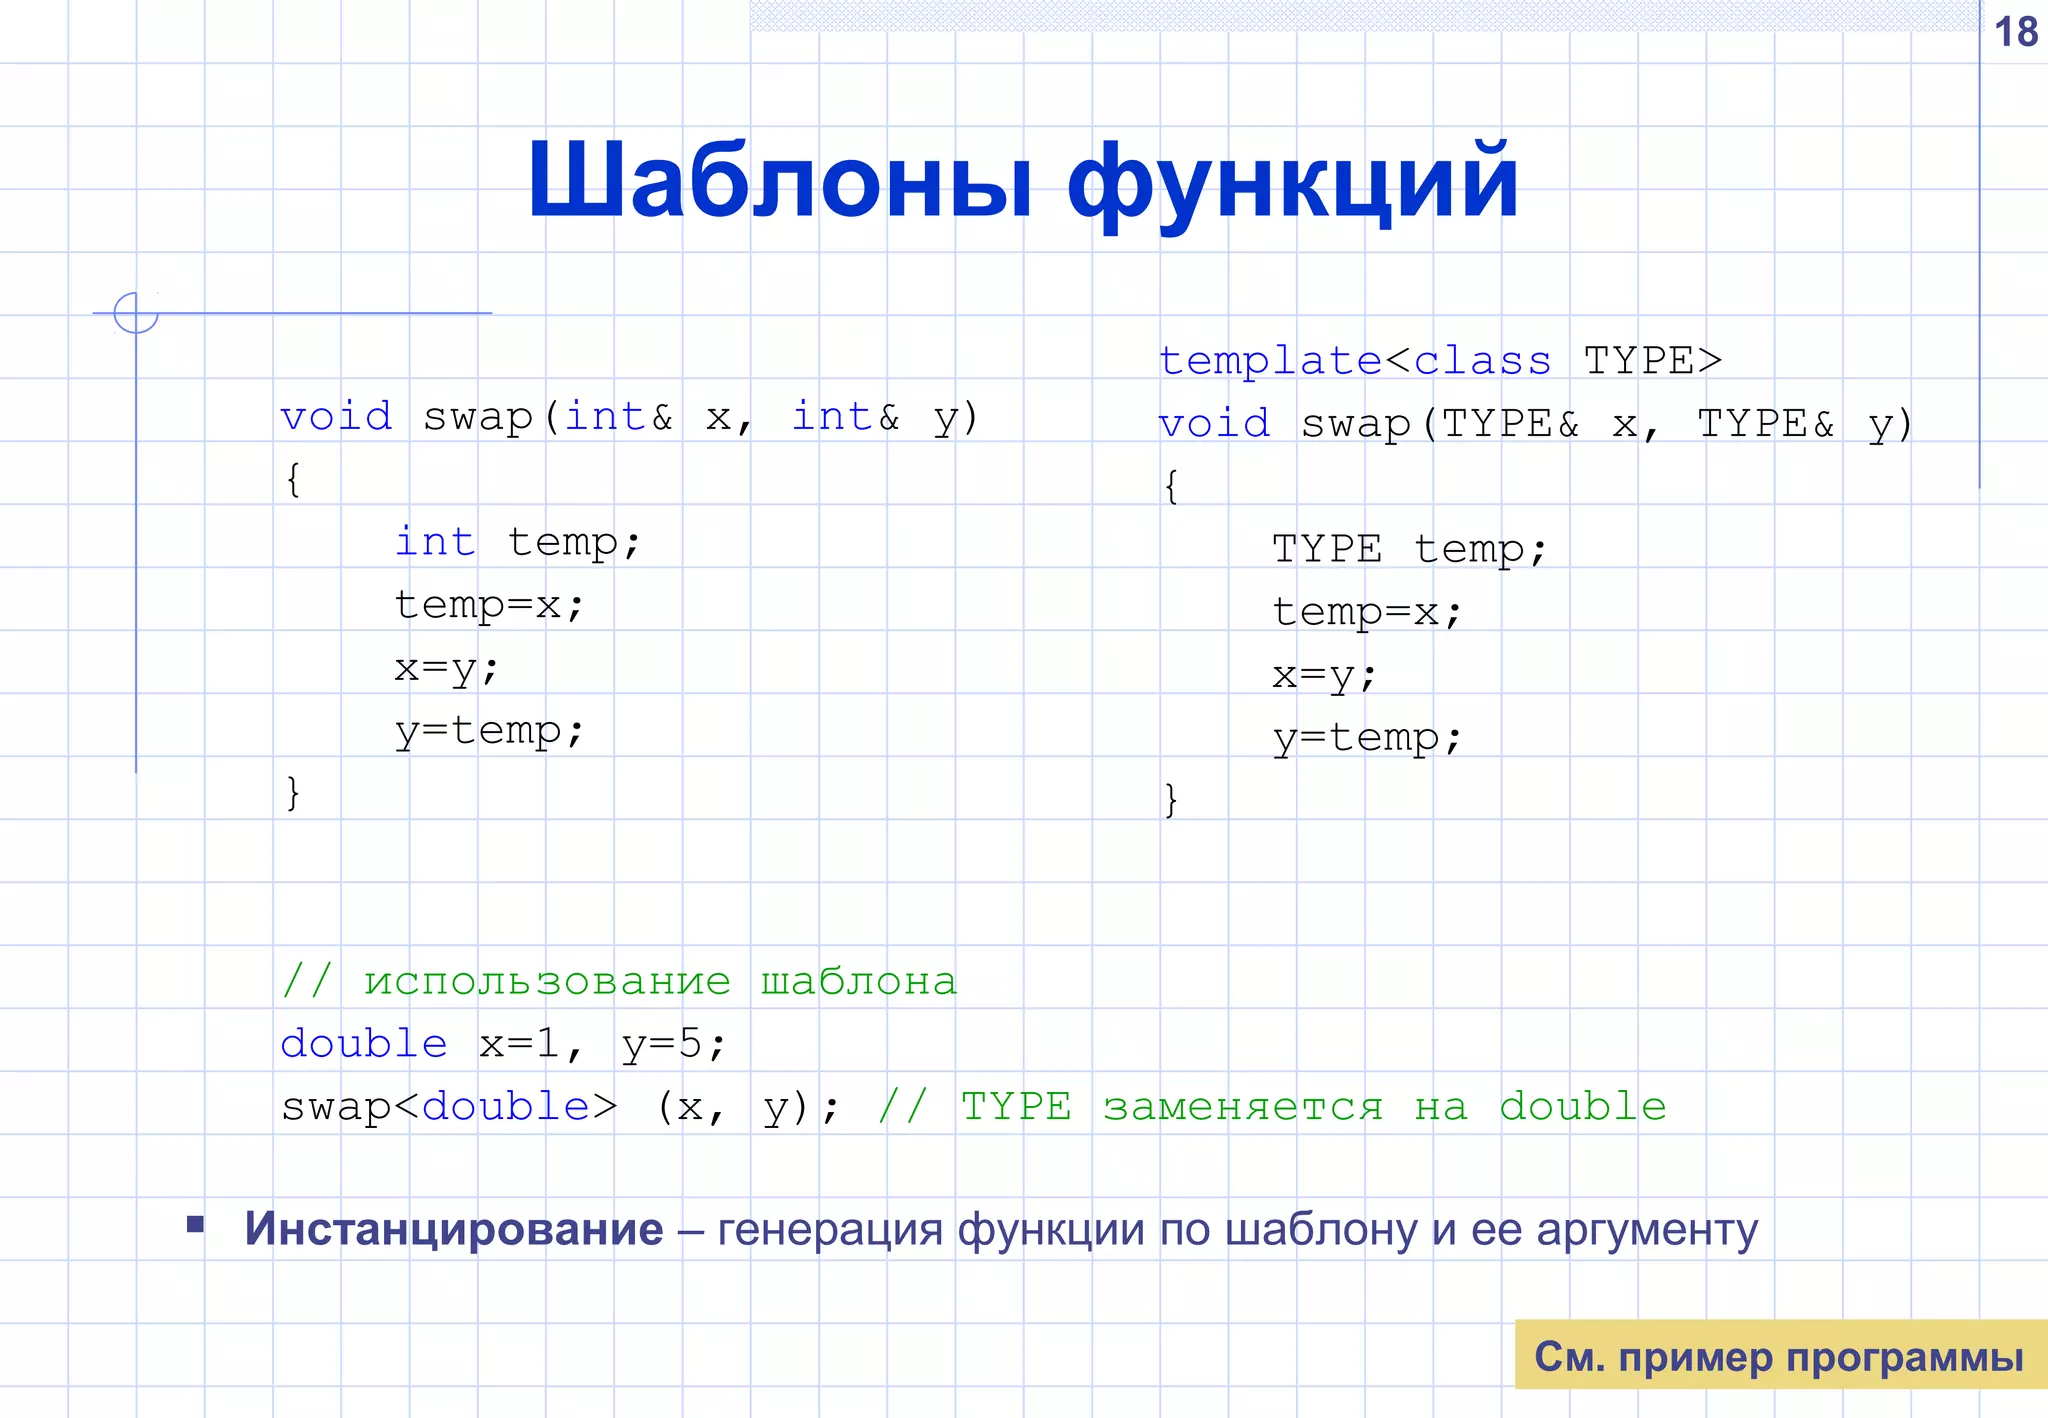The image size is (2048, 1418).
Task: Click 'temp=x;' in the left code block
Action: pyautogui.click(x=489, y=606)
